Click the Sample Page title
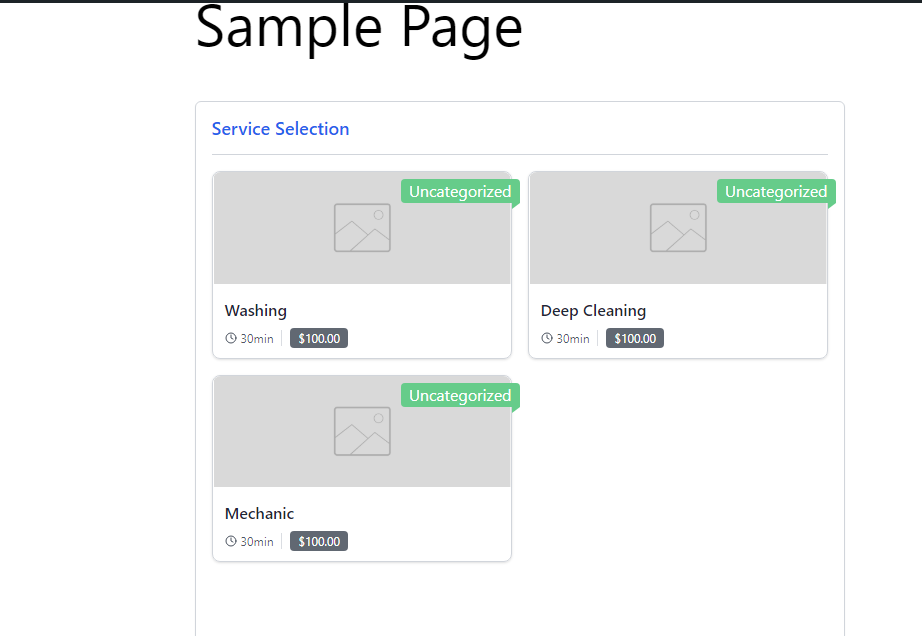The width and height of the screenshot is (922, 636). point(359,28)
